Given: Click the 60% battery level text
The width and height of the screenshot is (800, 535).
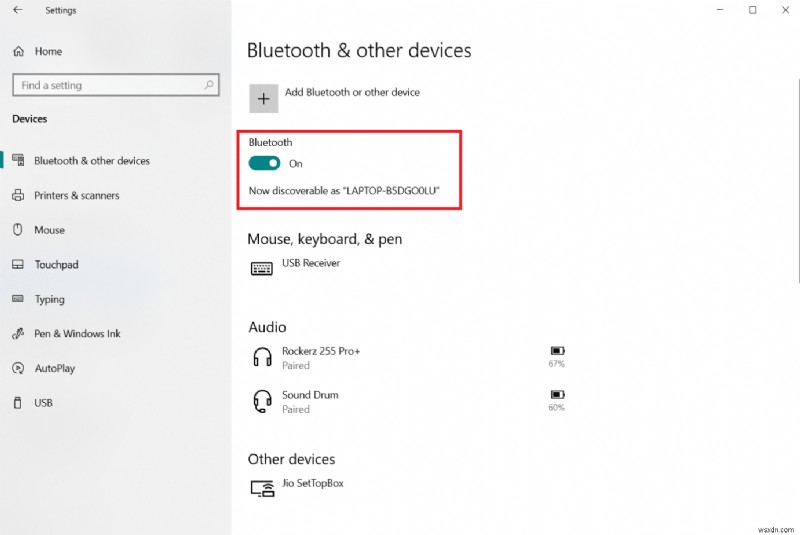Looking at the screenshot, I should [557, 407].
